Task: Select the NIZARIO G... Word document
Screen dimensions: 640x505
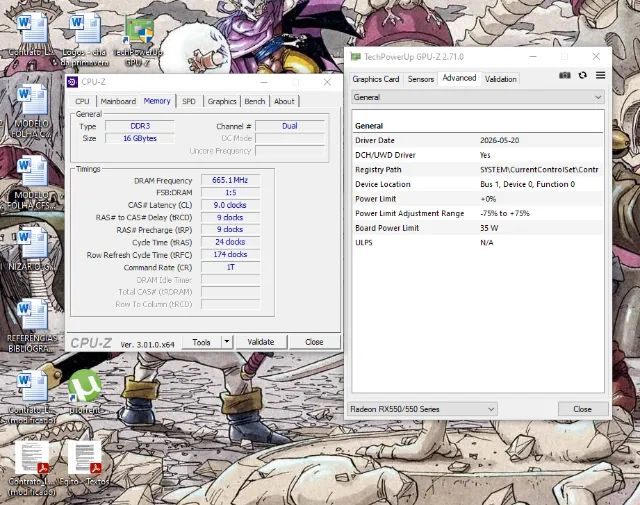Action: (x=31, y=248)
